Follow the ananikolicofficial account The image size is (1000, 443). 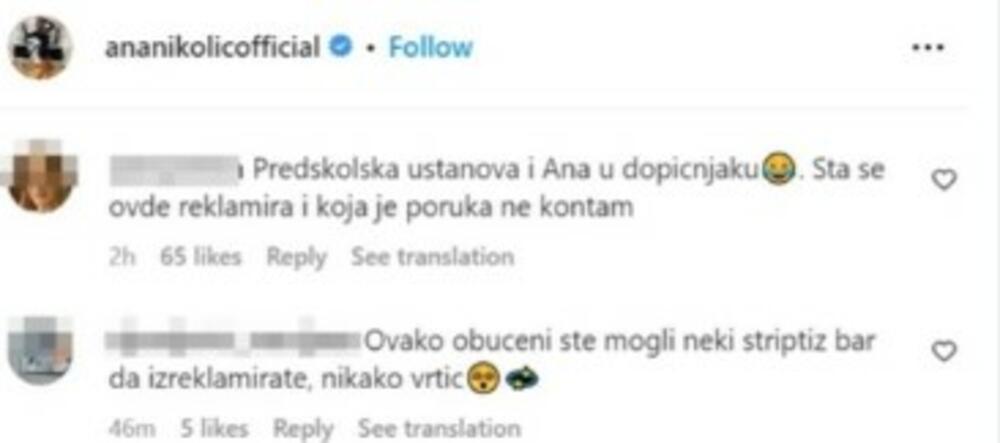tap(431, 47)
